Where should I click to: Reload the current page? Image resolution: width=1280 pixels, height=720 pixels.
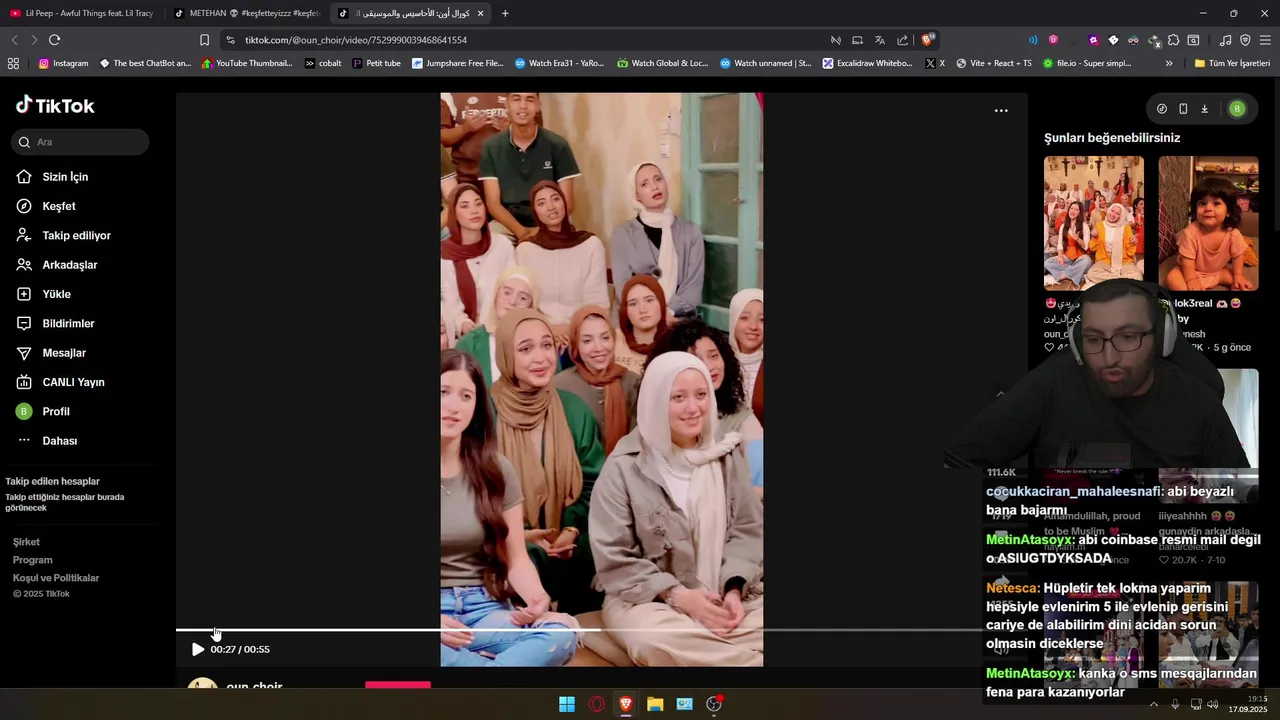[54, 40]
